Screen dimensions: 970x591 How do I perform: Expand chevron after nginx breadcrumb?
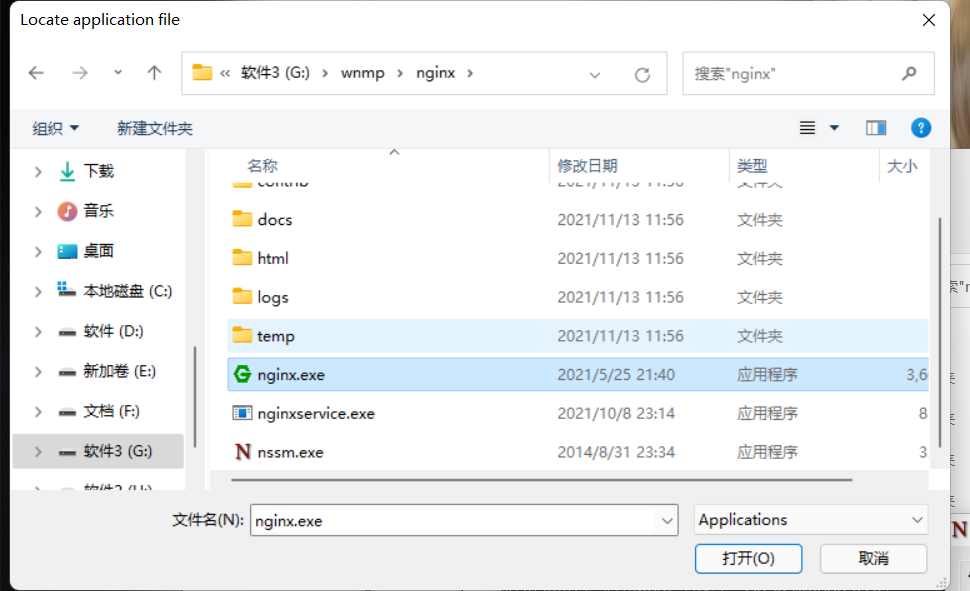[470, 74]
